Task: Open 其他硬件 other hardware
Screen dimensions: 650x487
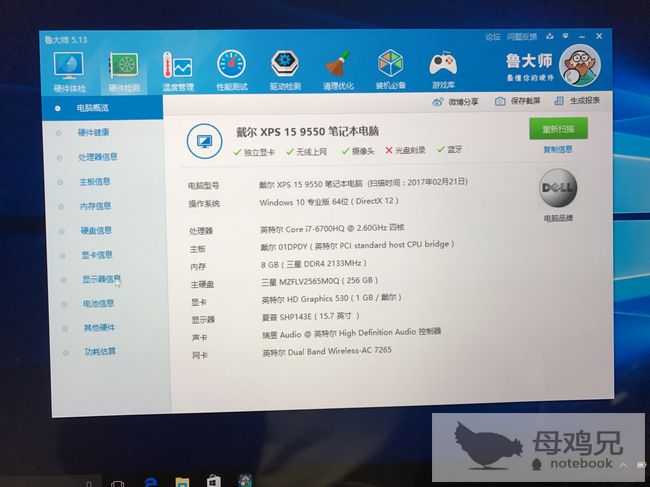Action: 99,328
